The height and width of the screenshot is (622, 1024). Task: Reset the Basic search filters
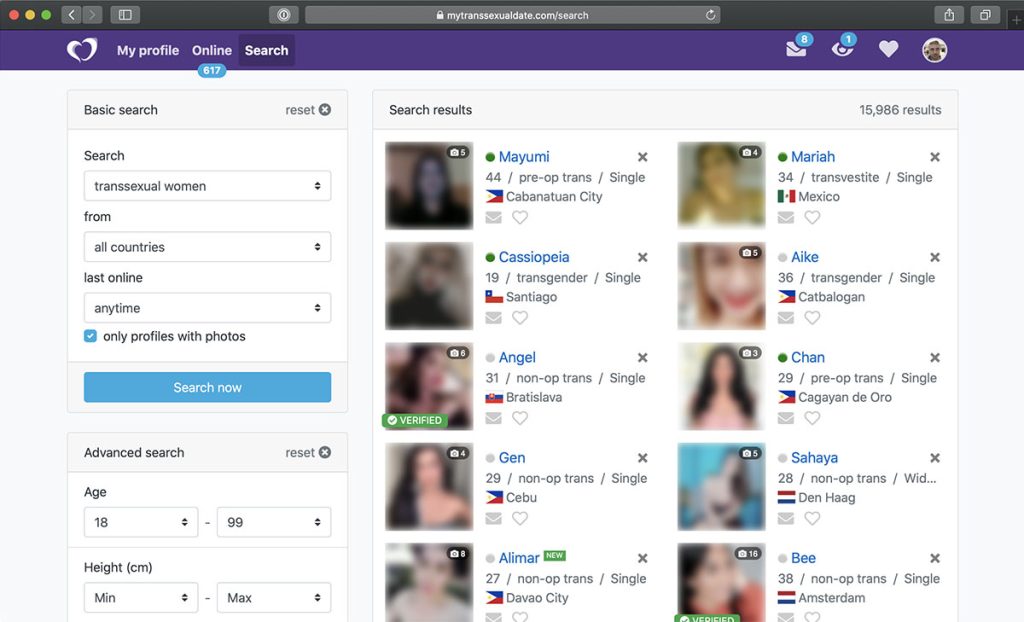pyautogui.click(x=308, y=110)
